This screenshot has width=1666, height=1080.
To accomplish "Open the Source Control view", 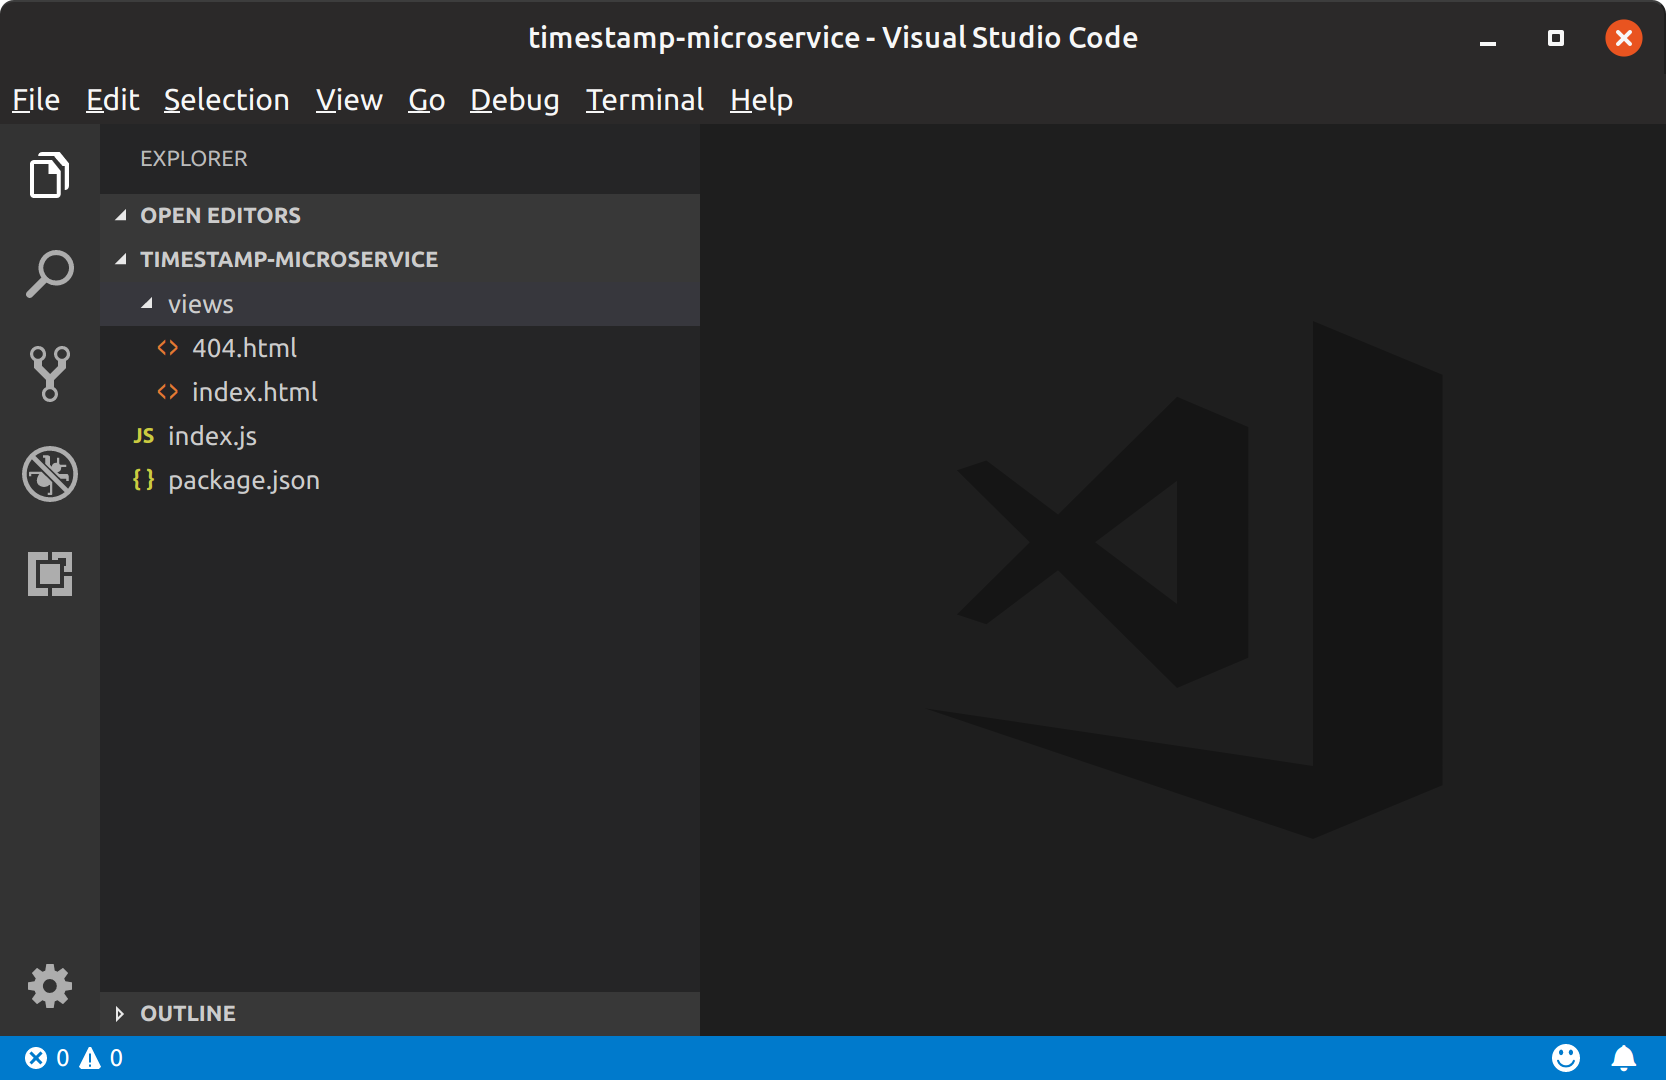I will coord(49,374).
